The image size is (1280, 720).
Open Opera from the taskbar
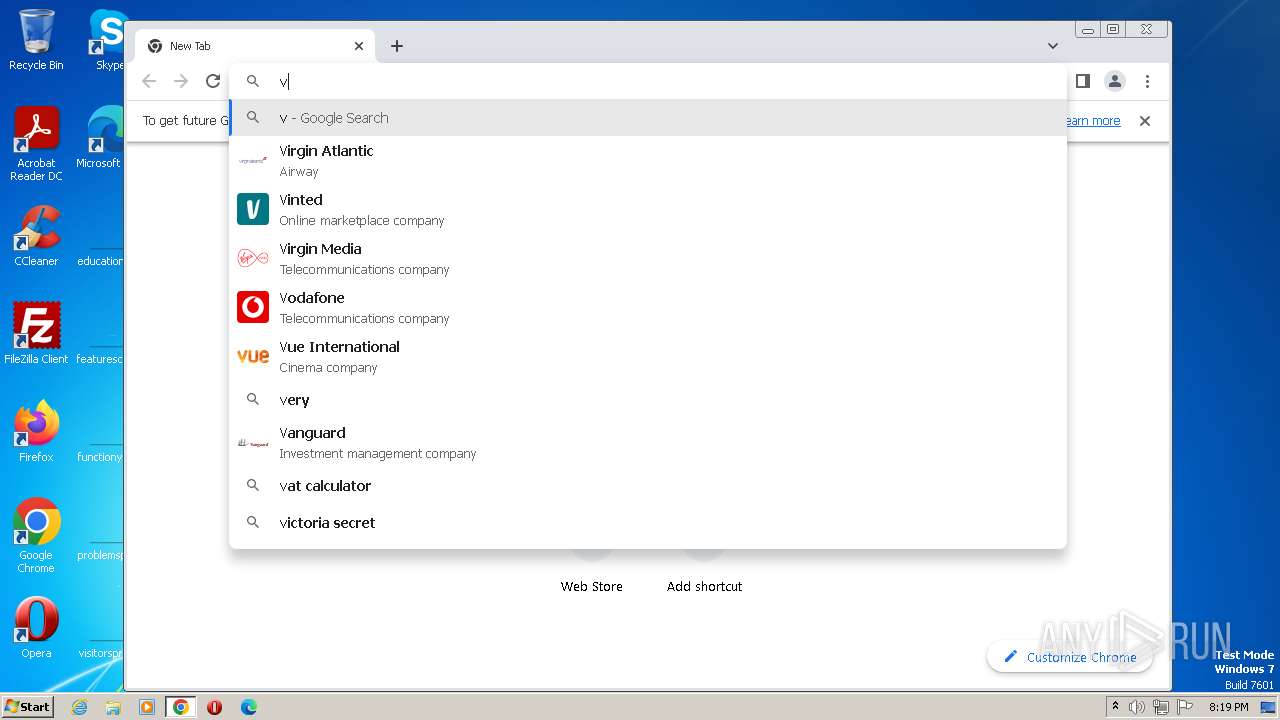(x=214, y=707)
